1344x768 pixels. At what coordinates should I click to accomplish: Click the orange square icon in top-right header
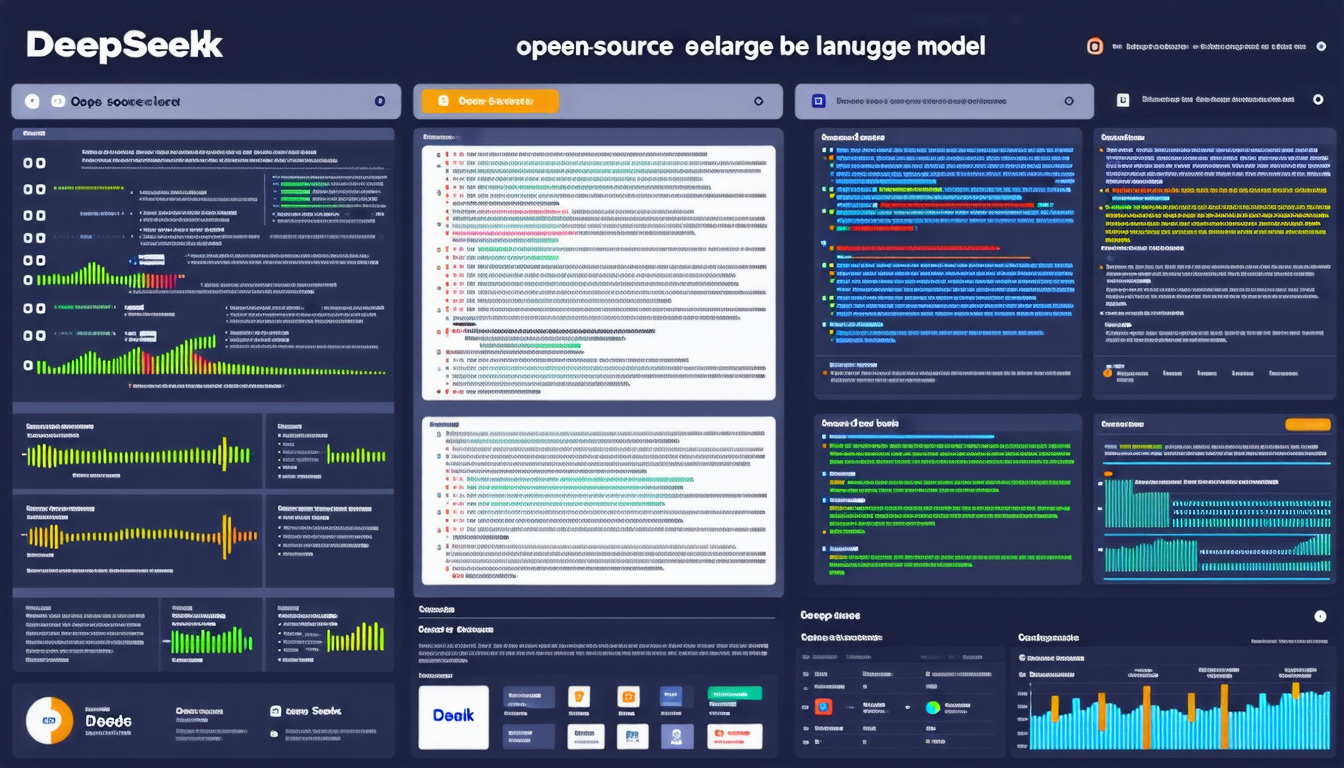pos(1095,46)
